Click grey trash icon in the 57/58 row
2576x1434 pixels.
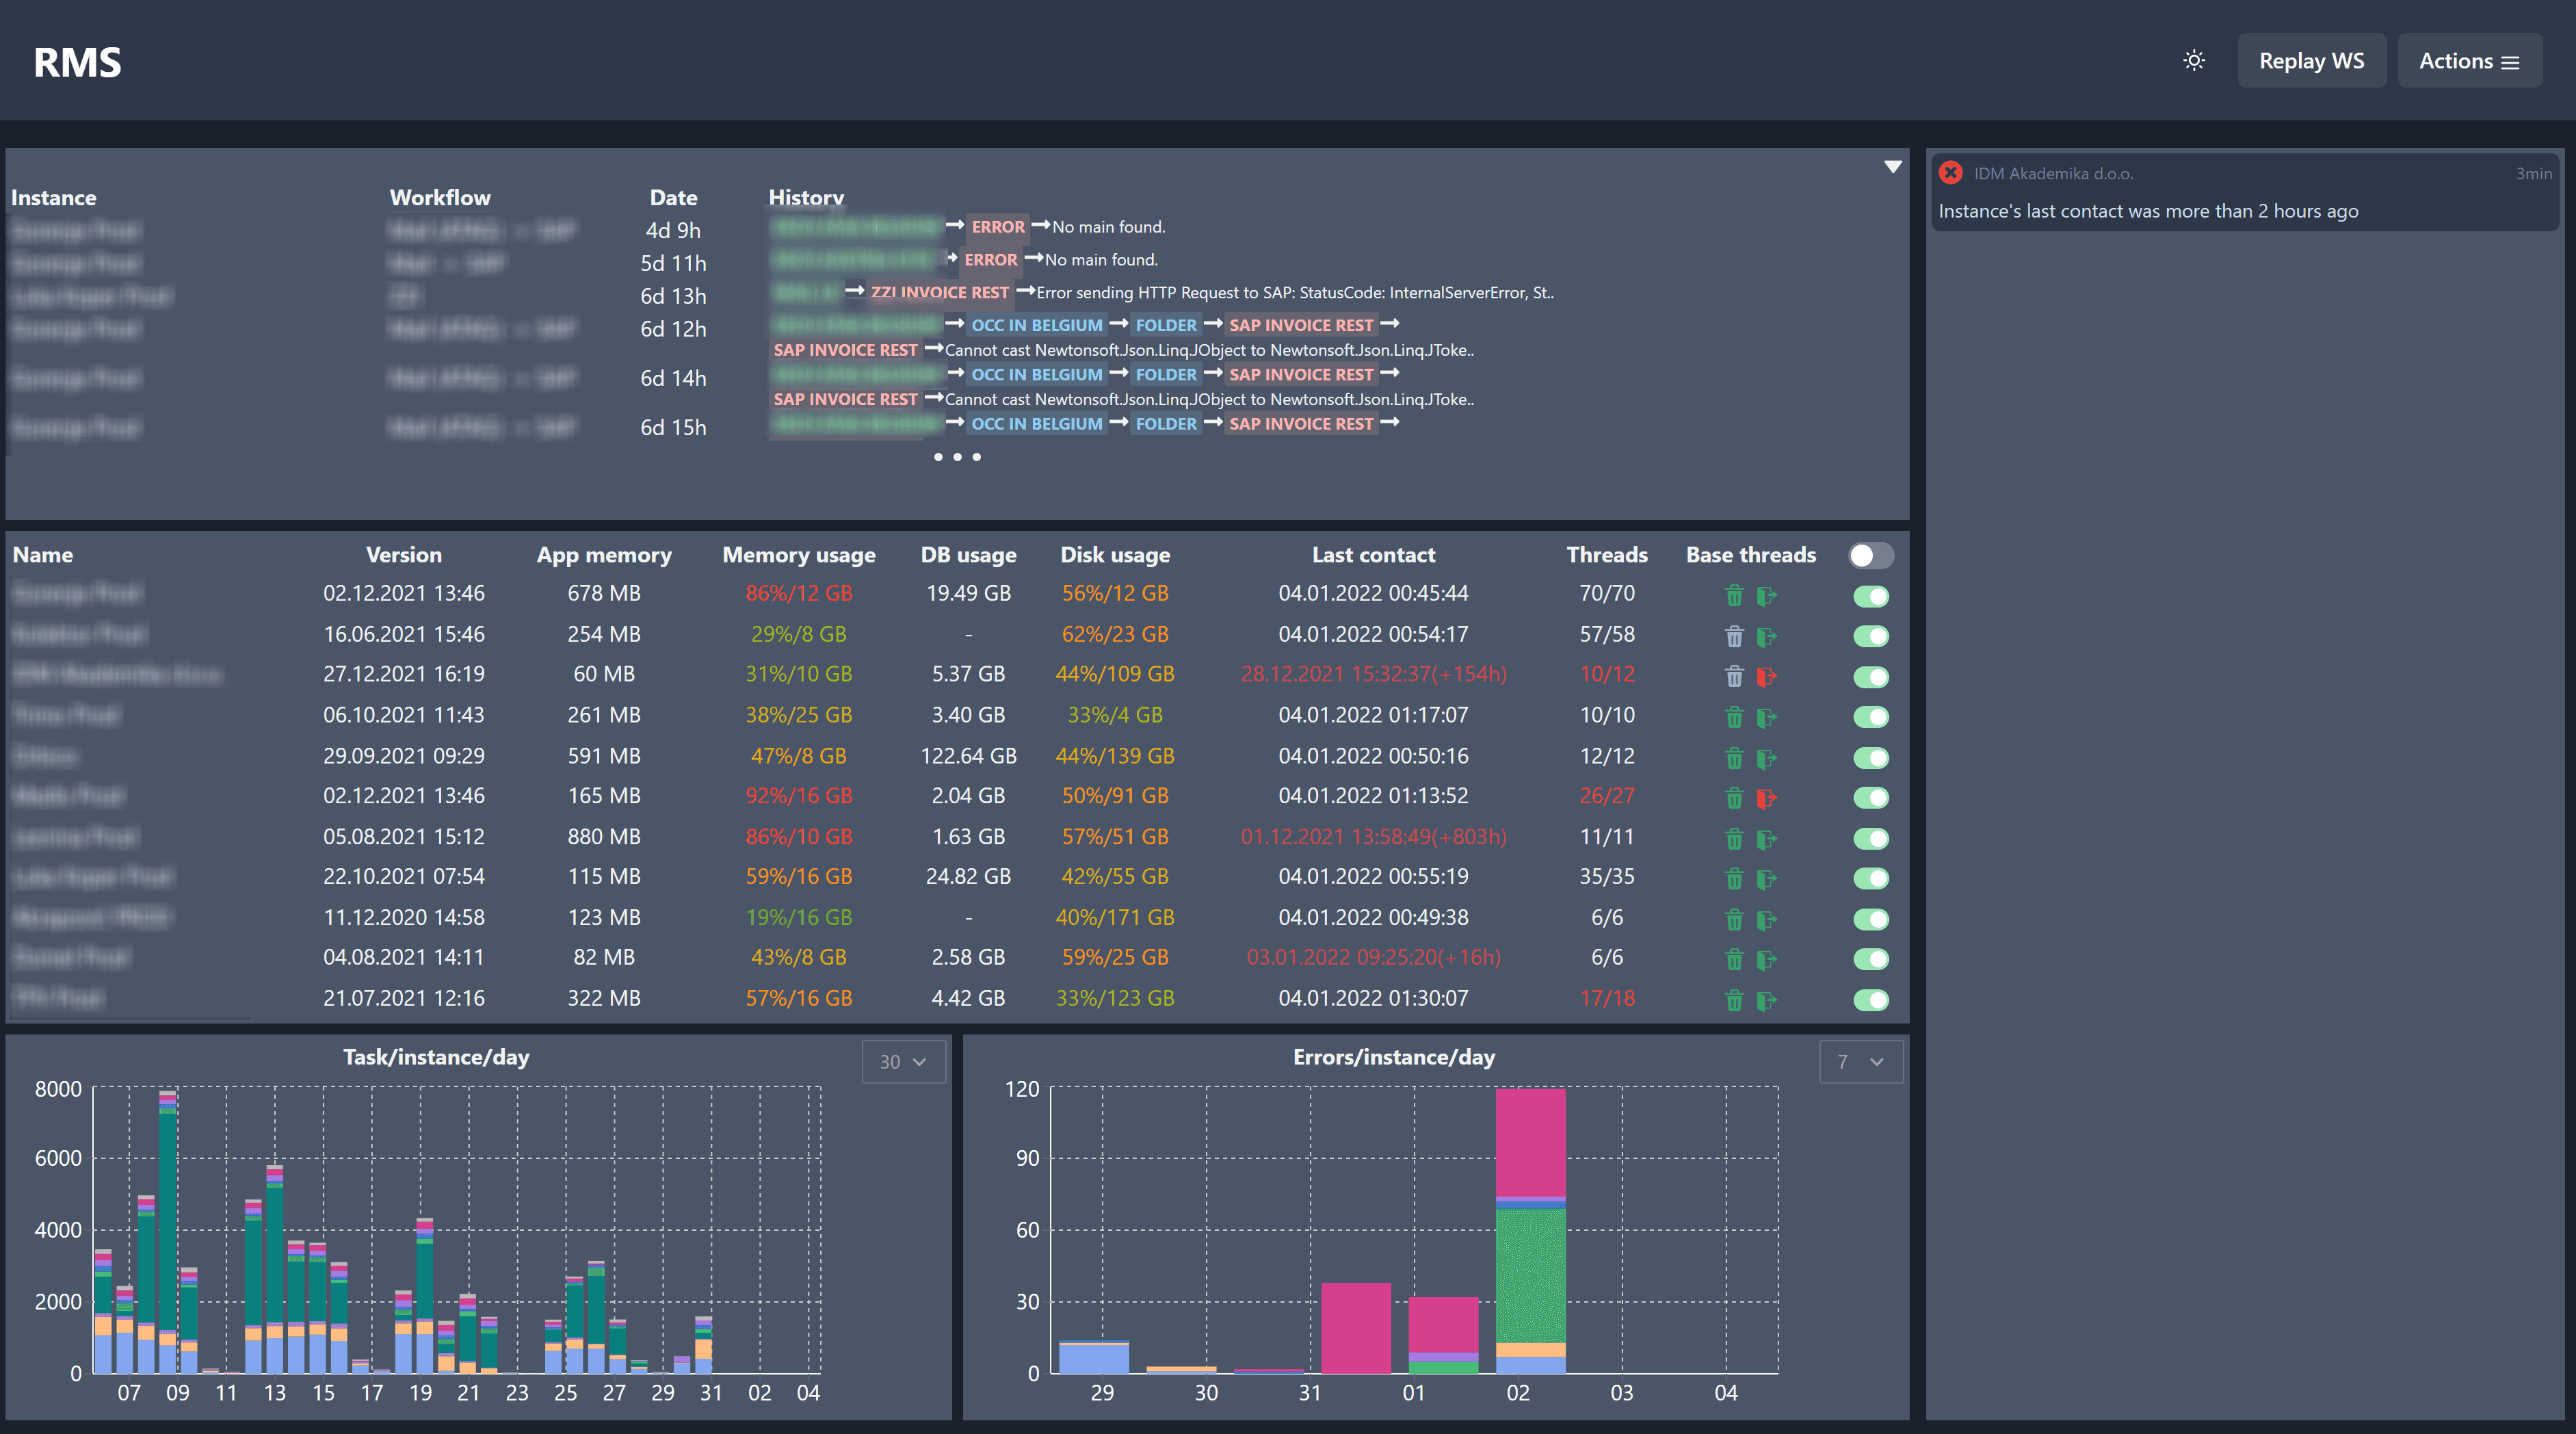[x=1734, y=636]
